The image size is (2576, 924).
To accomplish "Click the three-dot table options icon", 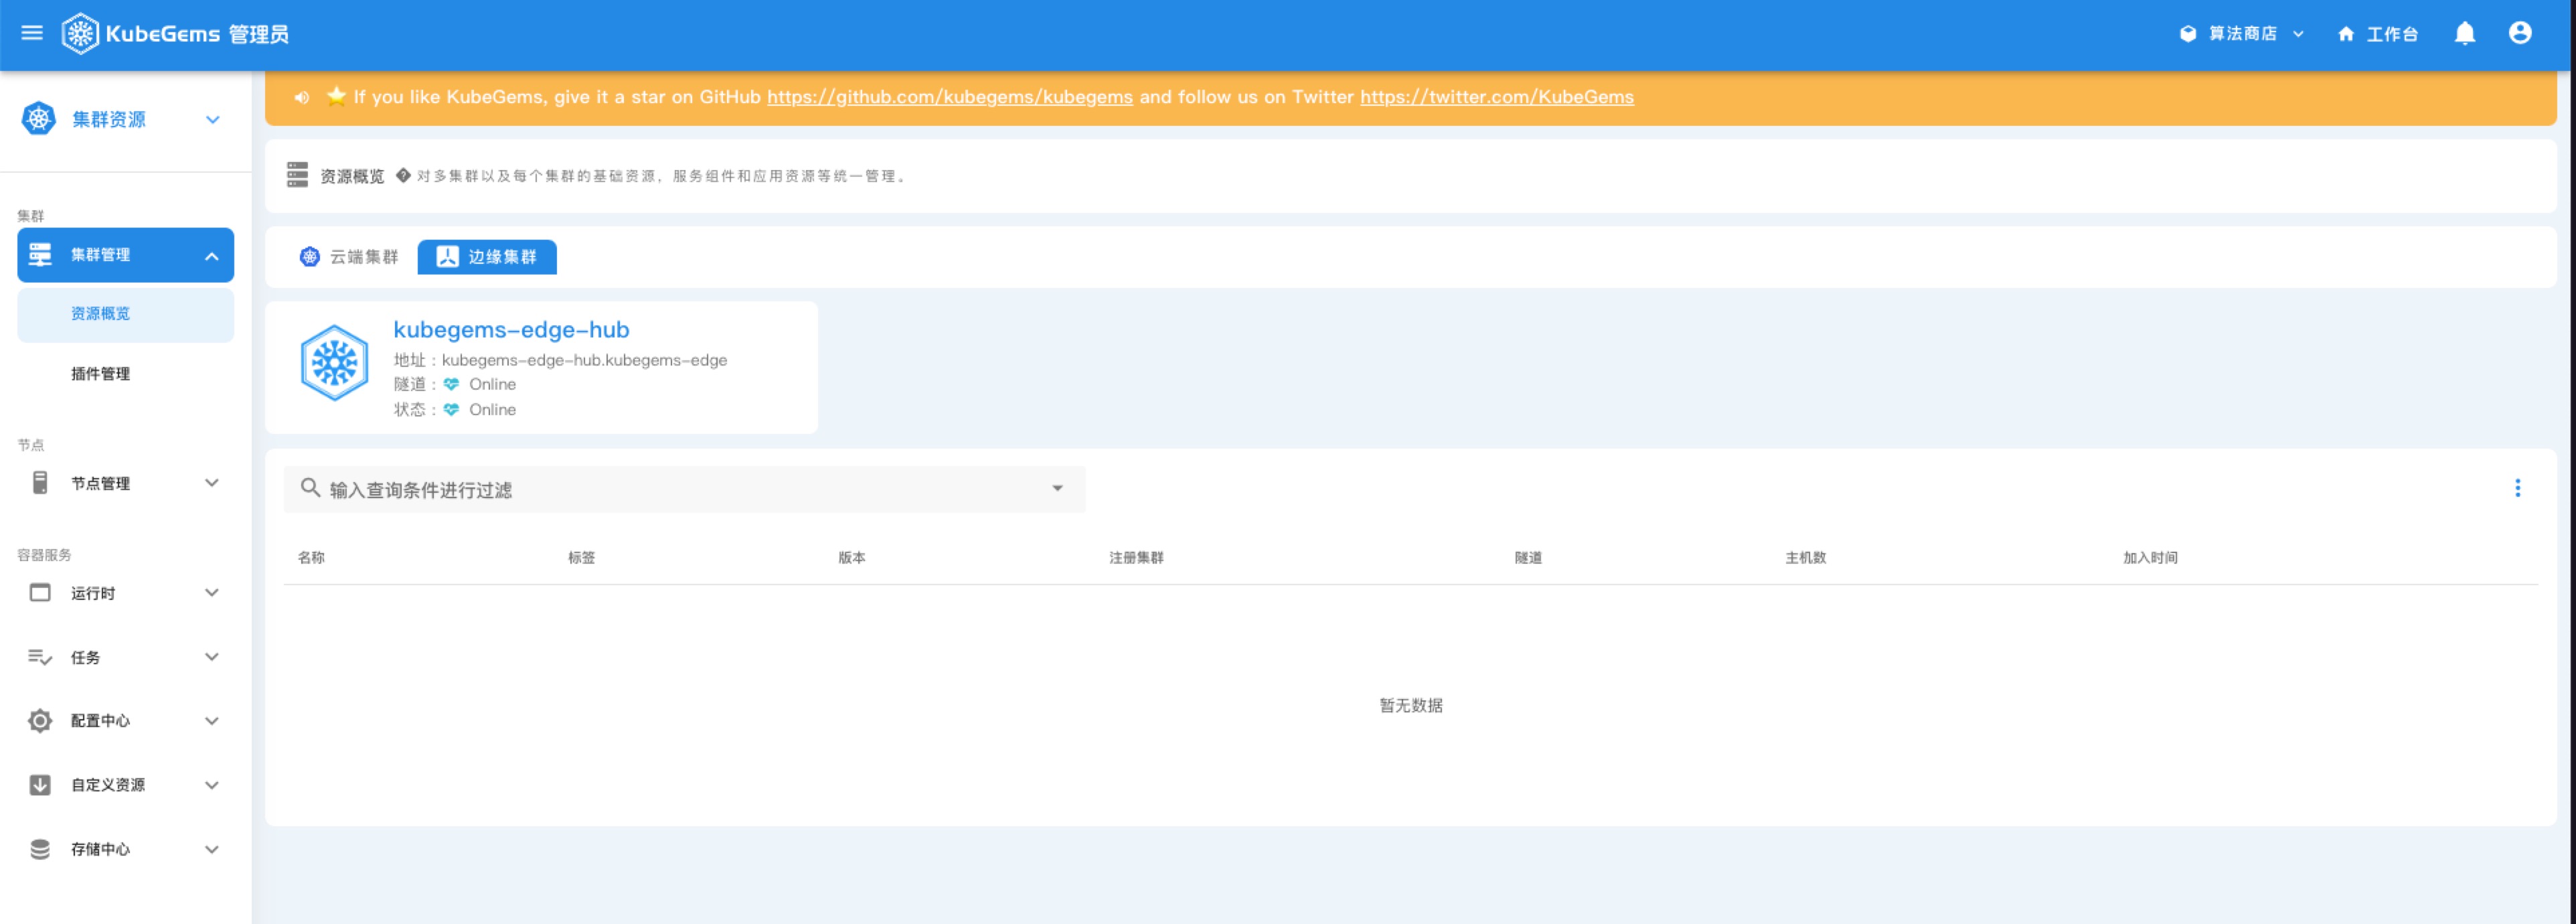I will [2517, 488].
